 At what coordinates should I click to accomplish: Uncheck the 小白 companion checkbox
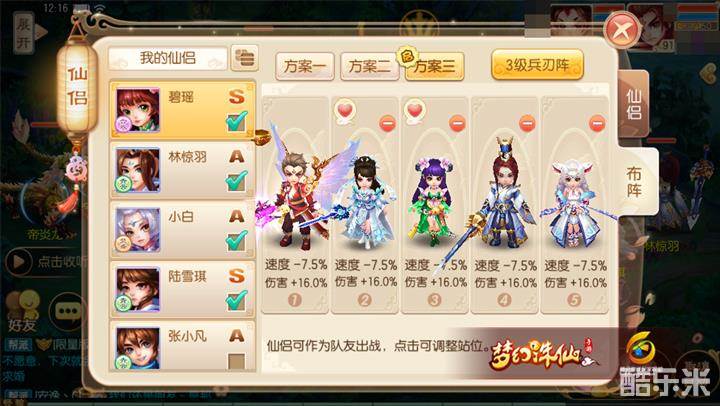[x=236, y=241]
